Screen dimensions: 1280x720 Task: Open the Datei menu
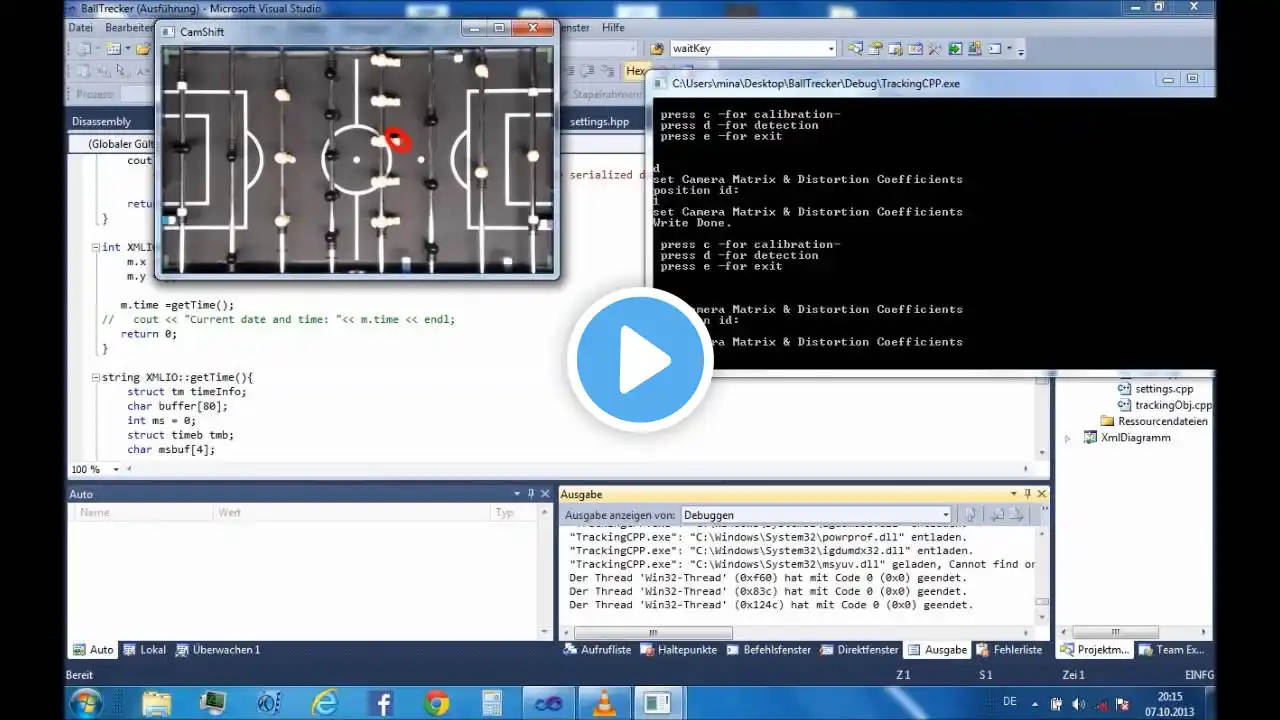tap(81, 28)
